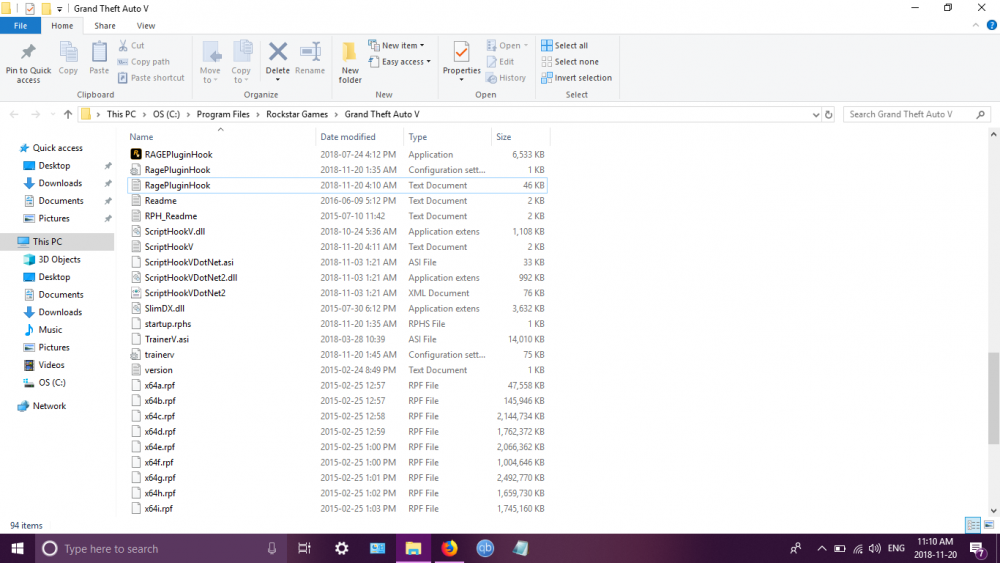Click Program Files in address path
The width and height of the screenshot is (1000, 563).
point(223,114)
